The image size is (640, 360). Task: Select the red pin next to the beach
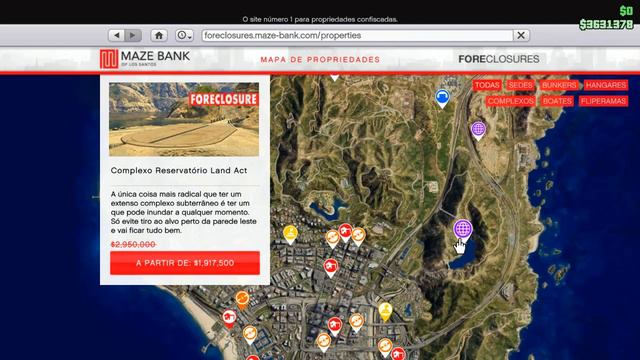pos(229,318)
